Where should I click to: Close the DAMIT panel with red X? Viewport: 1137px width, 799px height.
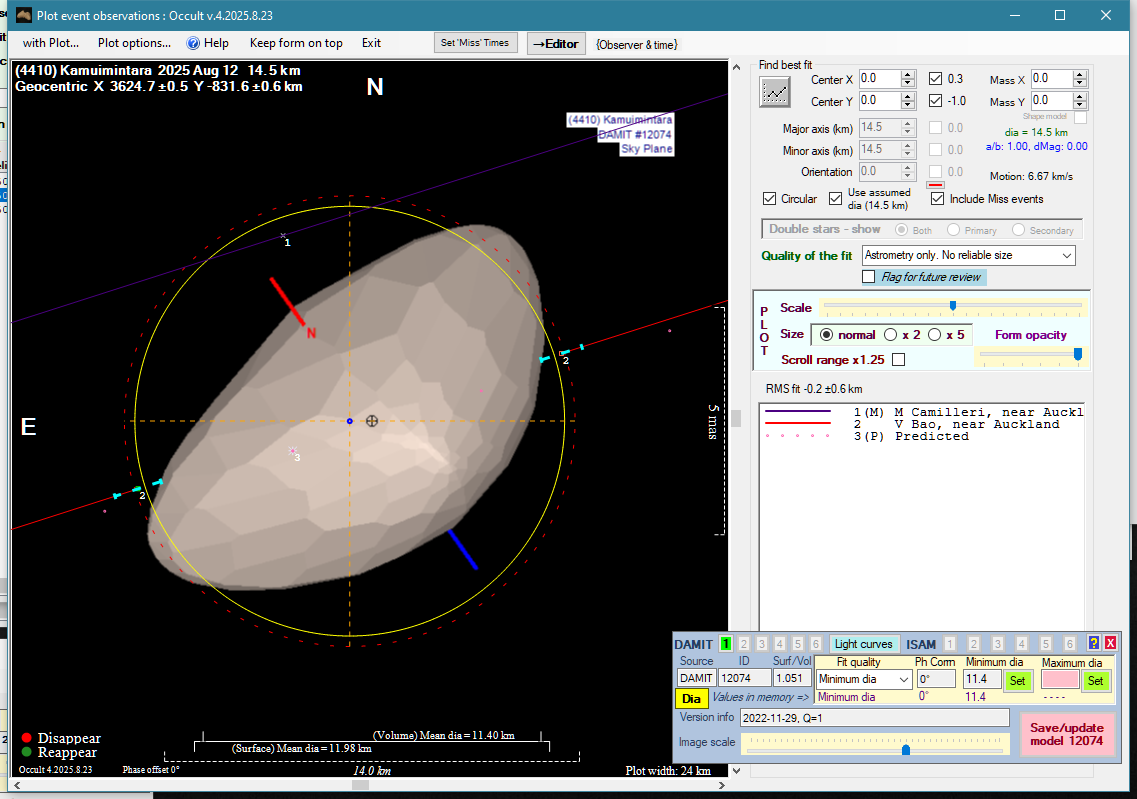click(1109, 644)
